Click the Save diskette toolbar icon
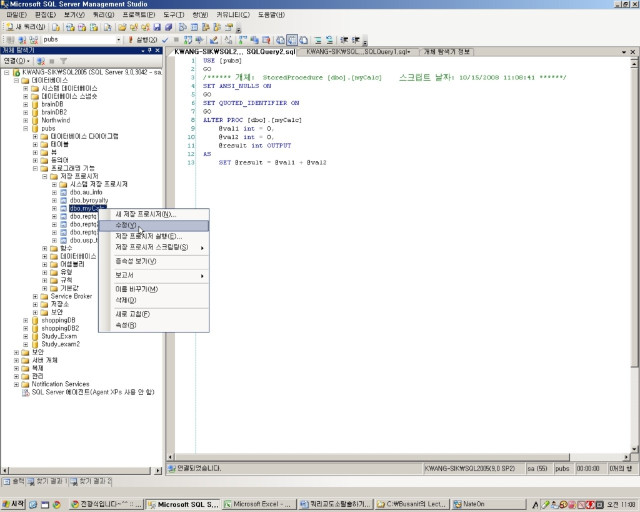Image resolution: width=640 pixels, height=512 pixels. pos(157,27)
